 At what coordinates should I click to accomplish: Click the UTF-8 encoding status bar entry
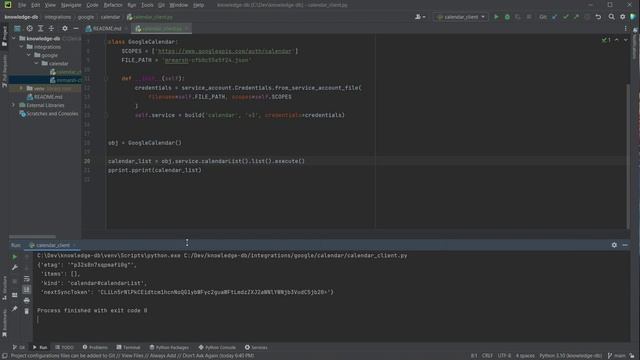[504, 356]
